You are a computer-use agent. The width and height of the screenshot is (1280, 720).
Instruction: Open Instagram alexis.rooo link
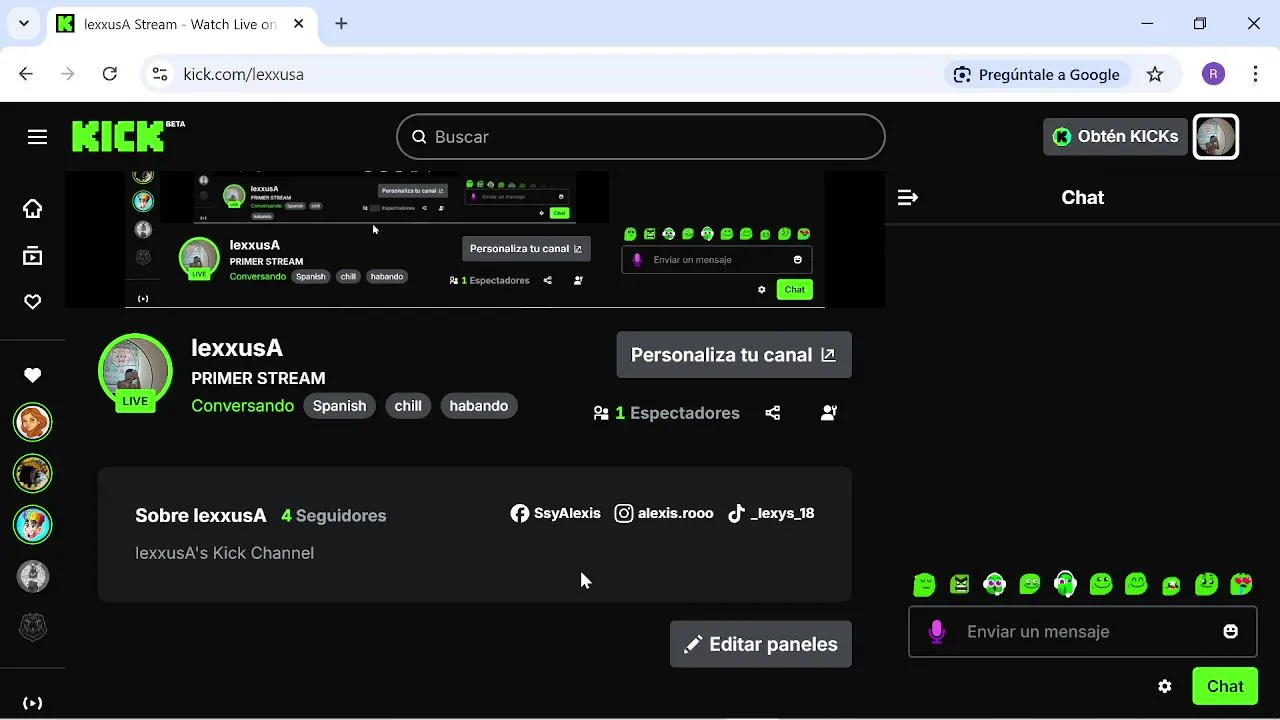click(x=664, y=513)
